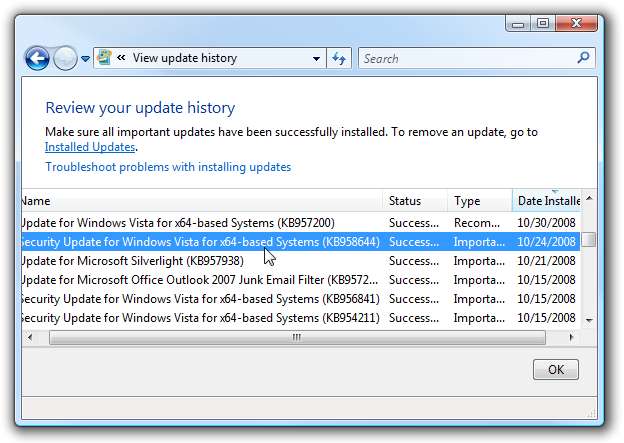
Task: Minimize the update history window
Action: click(x=518, y=24)
